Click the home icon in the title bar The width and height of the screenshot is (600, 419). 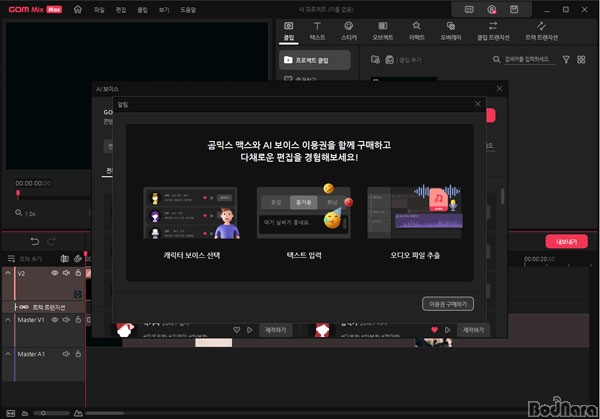(78, 10)
